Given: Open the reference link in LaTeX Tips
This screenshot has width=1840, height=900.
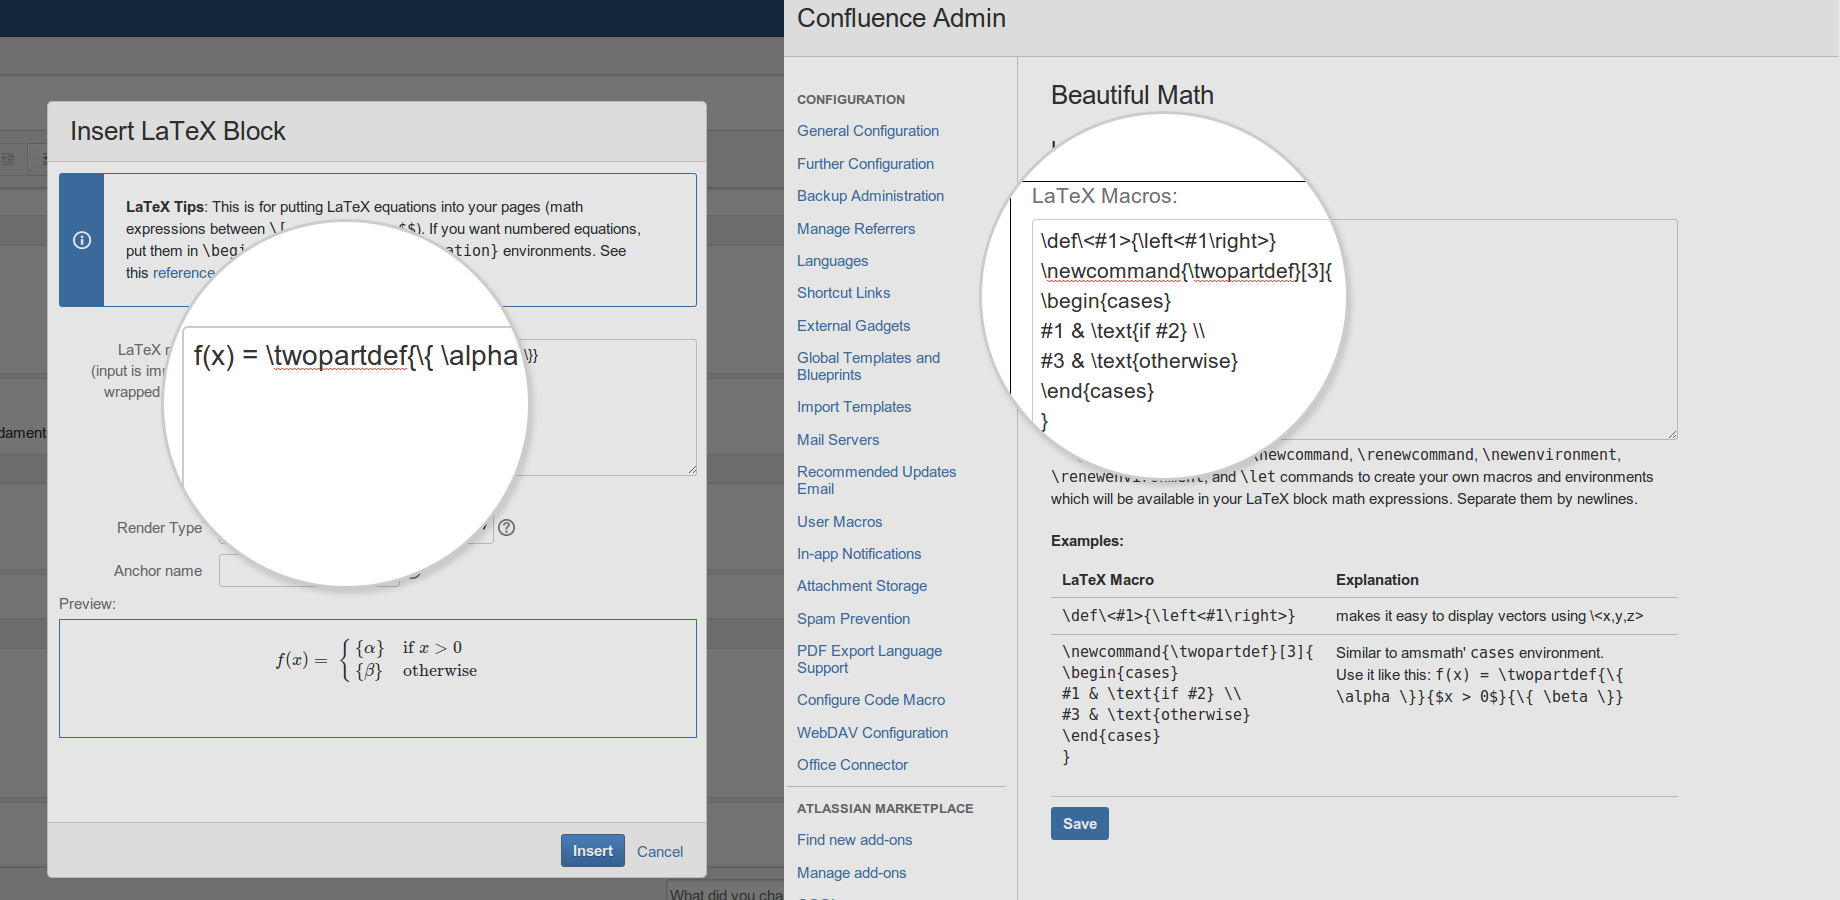Looking at the screenshot, I should 184,273.
